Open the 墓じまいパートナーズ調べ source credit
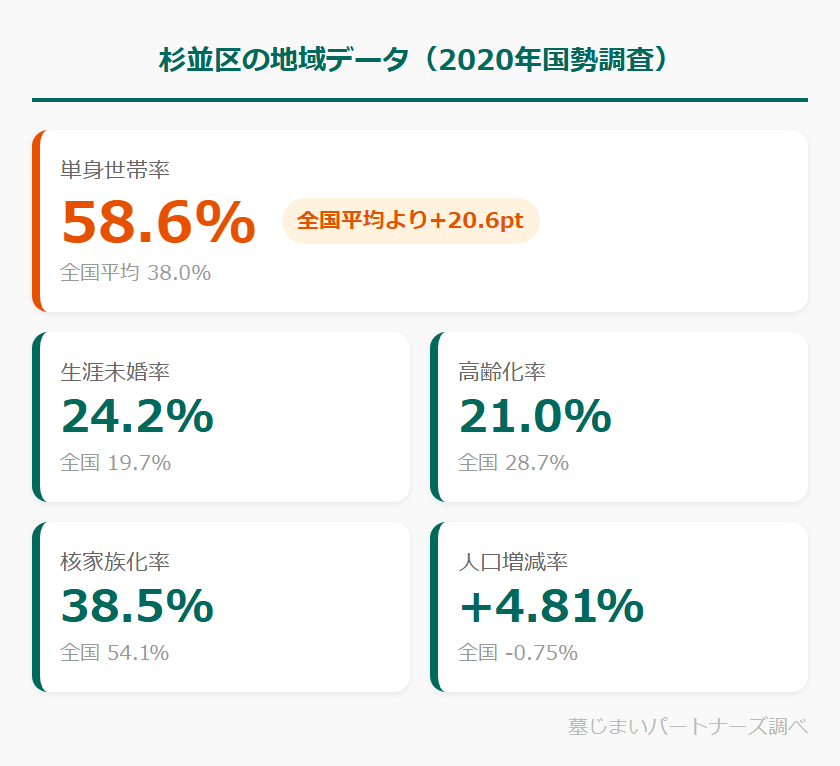The image size is (840, 766). pyautogui.click(x=687, y=726)
